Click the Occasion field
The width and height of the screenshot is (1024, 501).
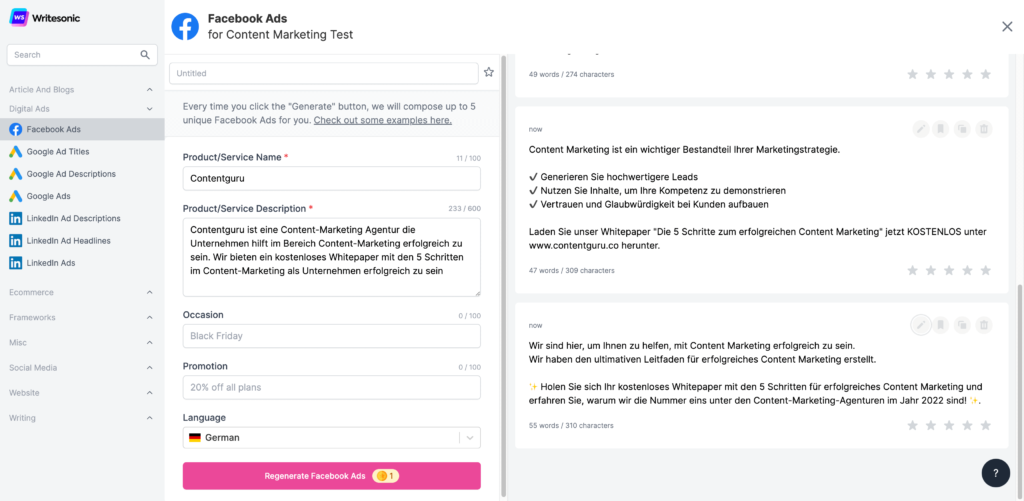(x=332, y=336)
